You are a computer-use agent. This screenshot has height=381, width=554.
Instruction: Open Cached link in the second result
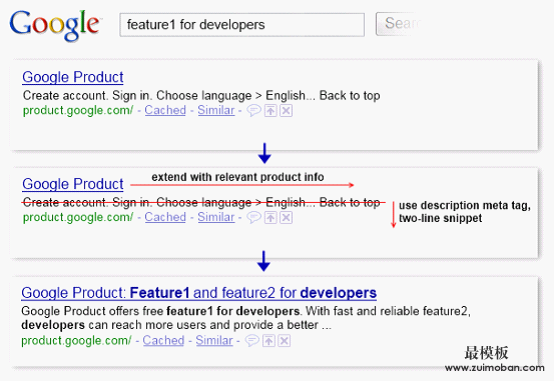point(165,217)
